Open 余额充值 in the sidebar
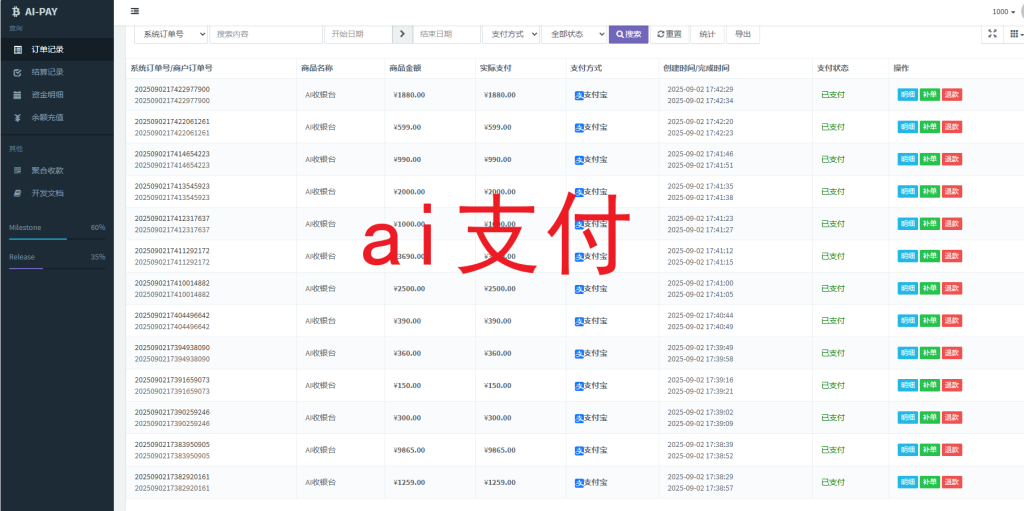The height and width of the screenshot is (511, 1024). (57, 118)
